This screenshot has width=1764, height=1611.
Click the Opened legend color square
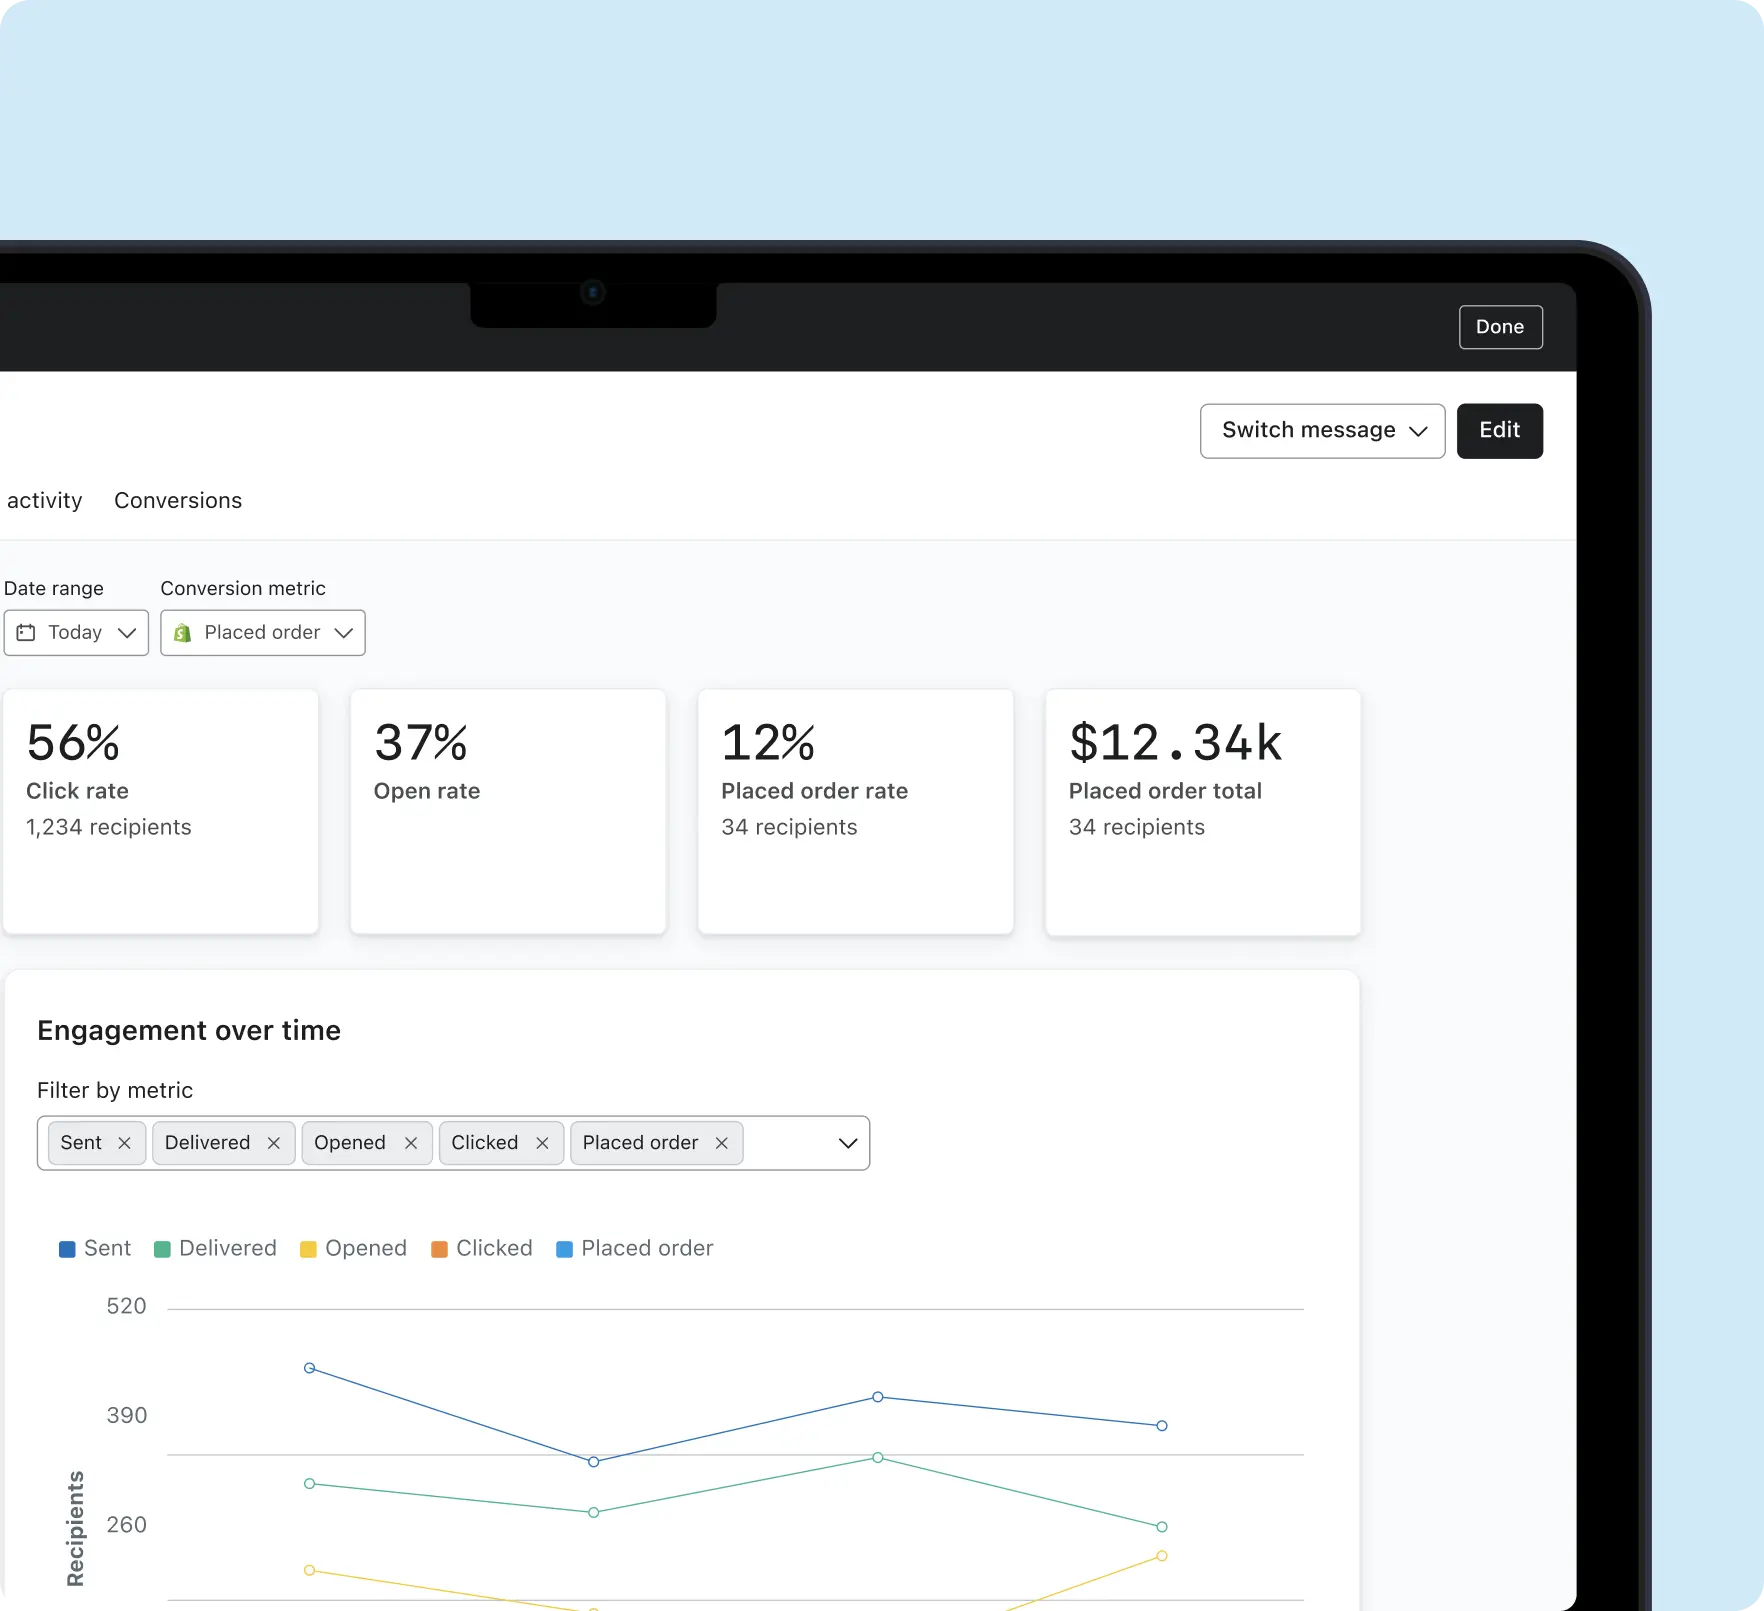(308, 1249)
